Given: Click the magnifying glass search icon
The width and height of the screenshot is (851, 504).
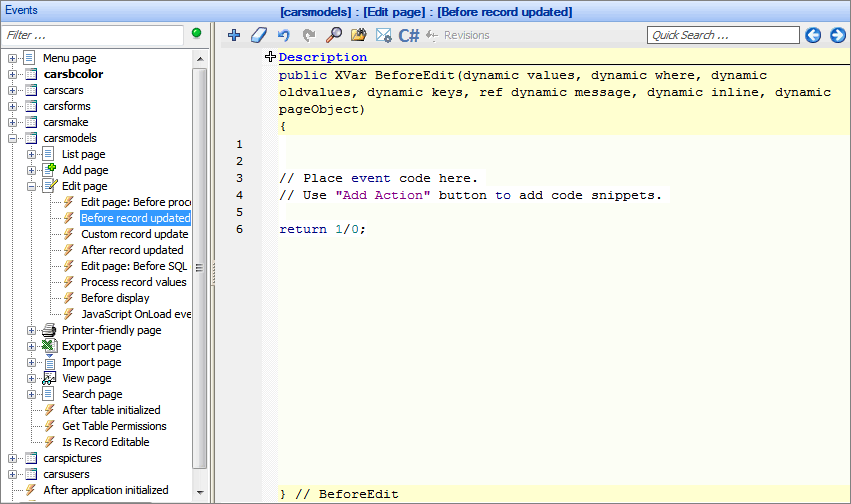Looking at the screenshot, I should pos(334,35).
